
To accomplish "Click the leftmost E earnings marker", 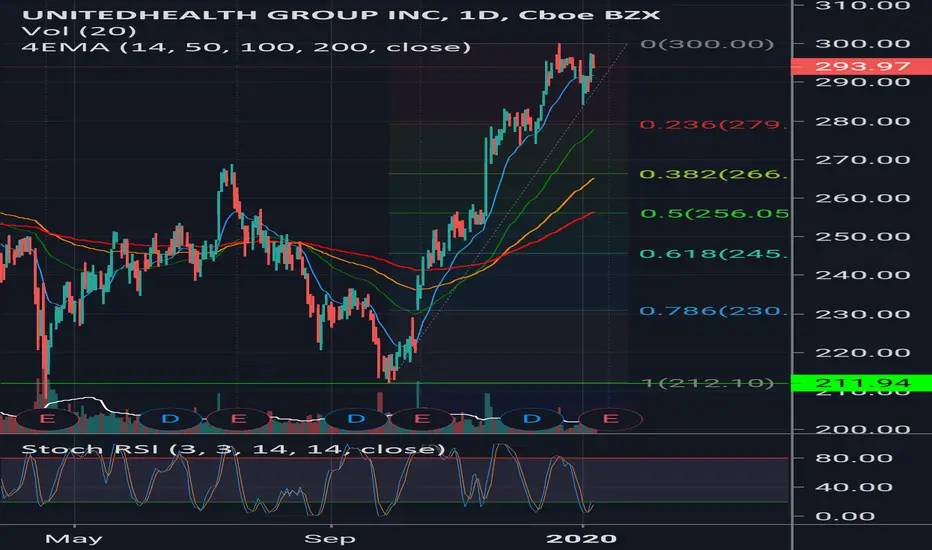I will click(x=46, y=419).
